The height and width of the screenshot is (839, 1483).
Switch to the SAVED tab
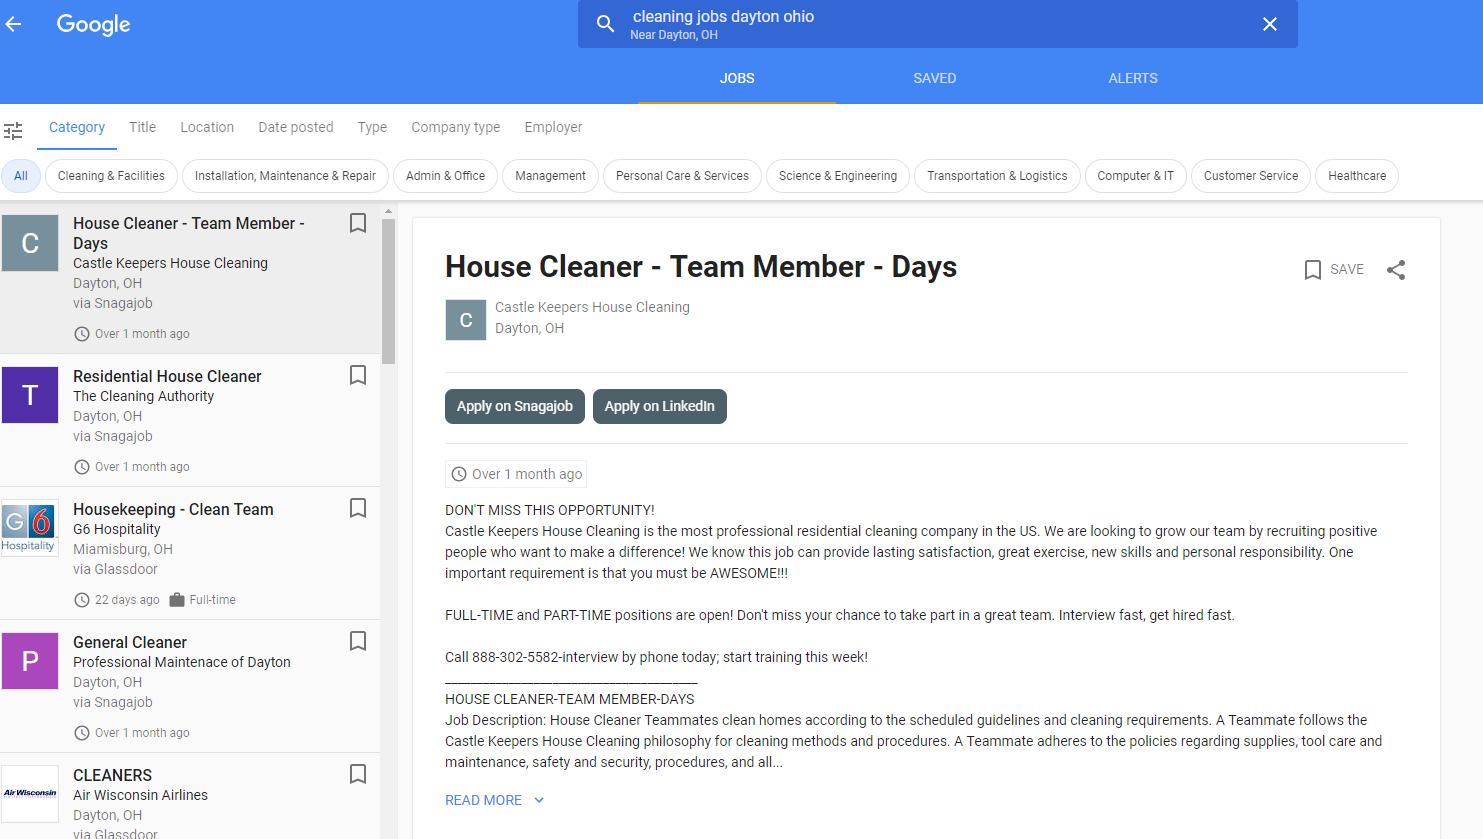point(935,78)
